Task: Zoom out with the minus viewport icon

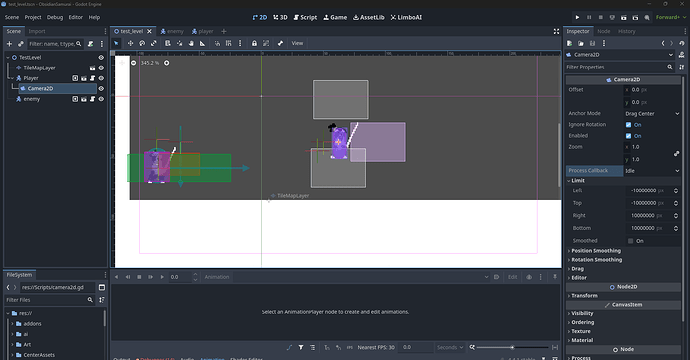Action: tap(133, 63)
